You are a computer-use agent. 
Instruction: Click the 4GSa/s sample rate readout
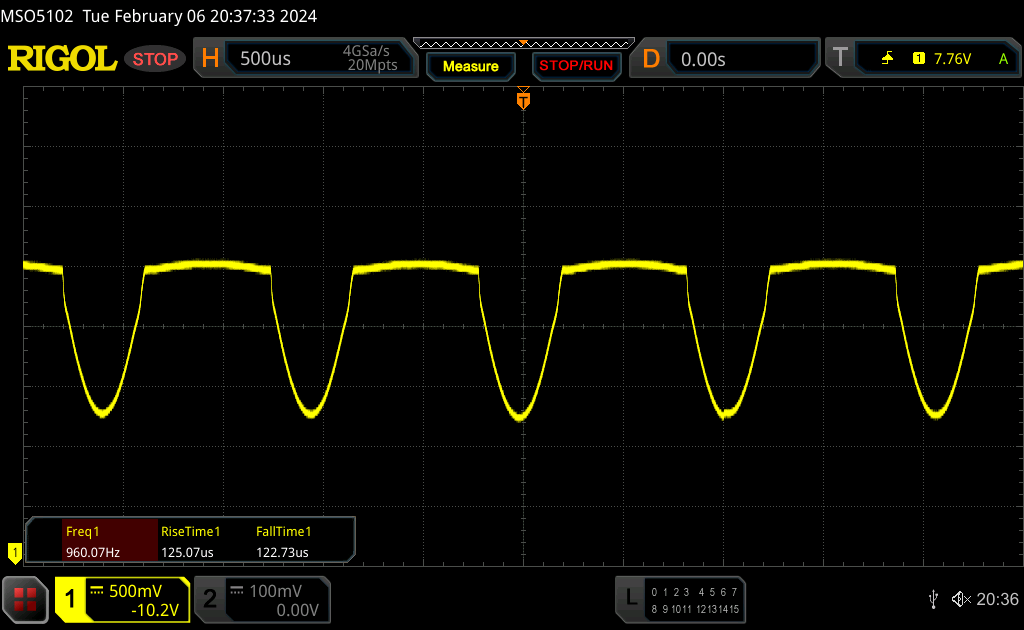[x=366, y=51]
